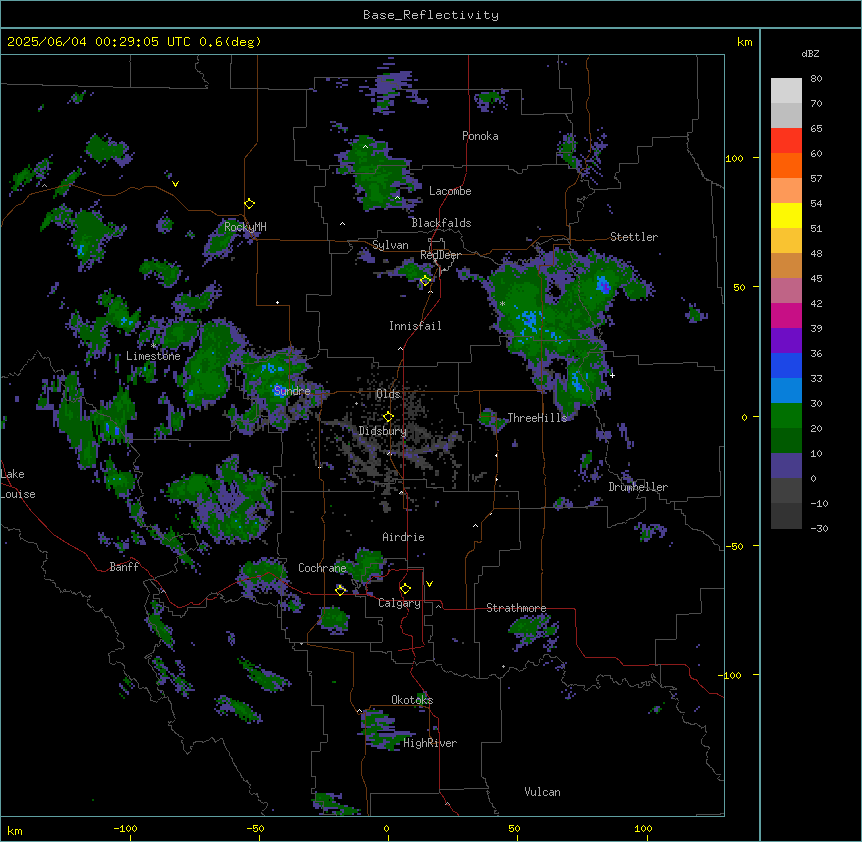The image size is (862, 842).
Task: Click the white plus marker east of ThreeHills storm
Action: (612, 375)
